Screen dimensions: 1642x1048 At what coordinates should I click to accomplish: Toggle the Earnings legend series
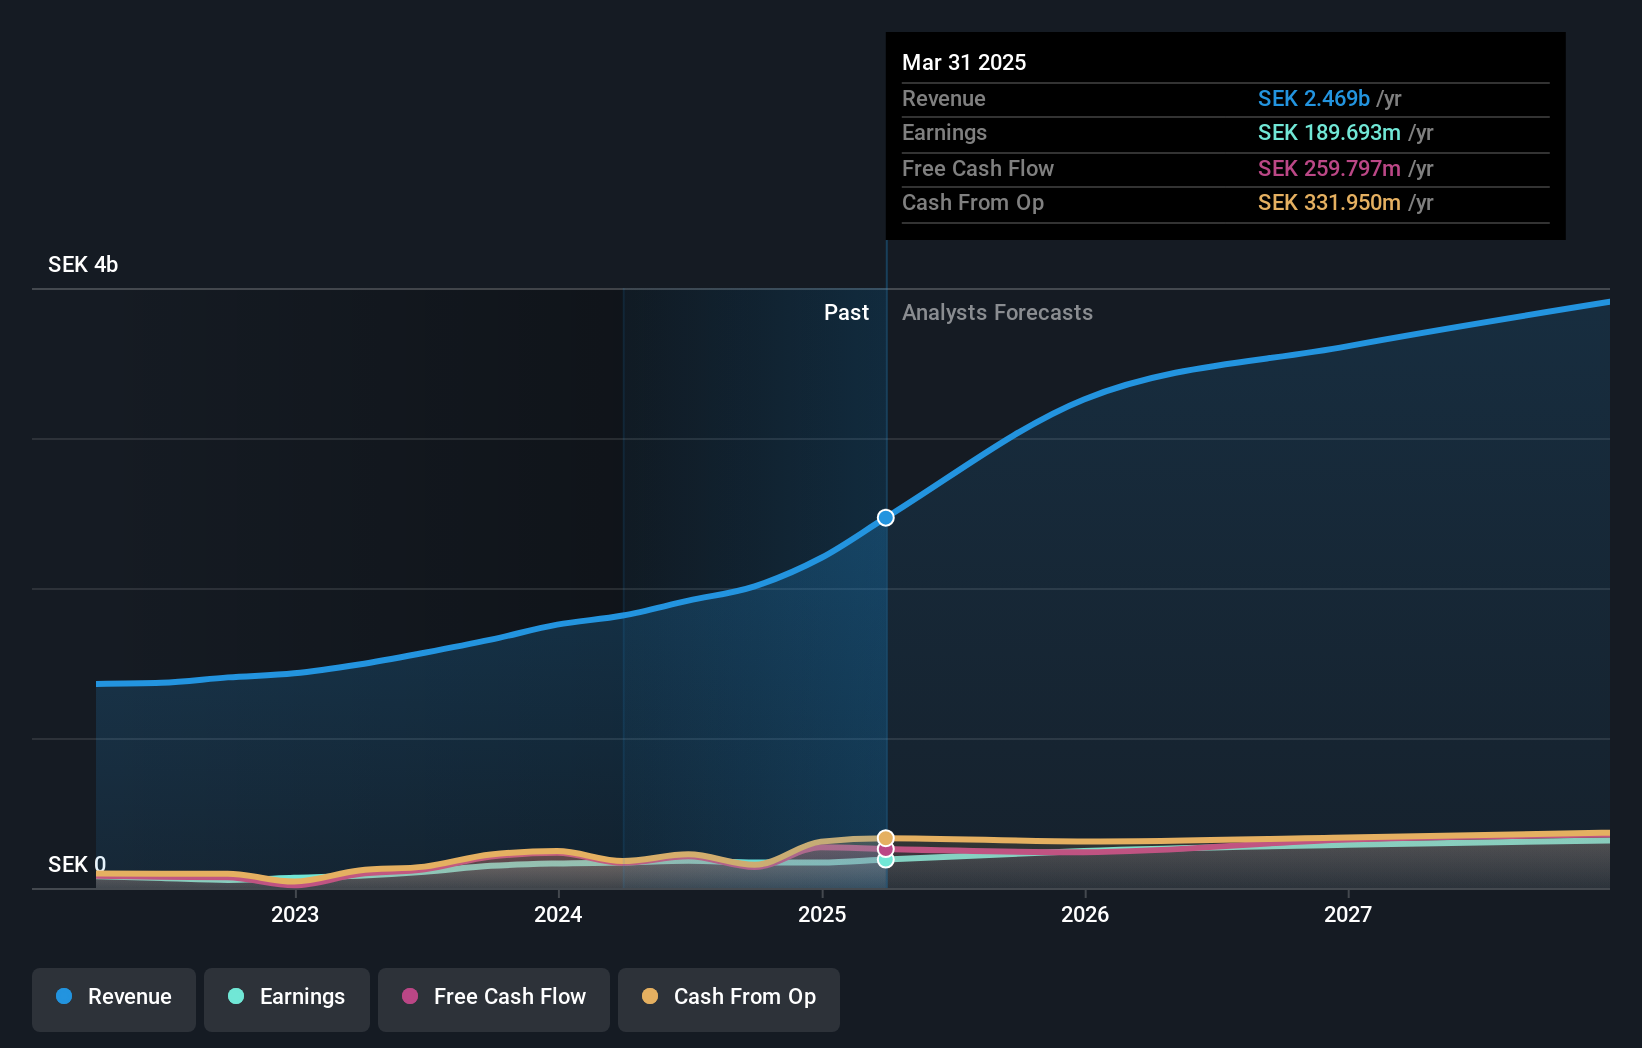click(287, 999)
